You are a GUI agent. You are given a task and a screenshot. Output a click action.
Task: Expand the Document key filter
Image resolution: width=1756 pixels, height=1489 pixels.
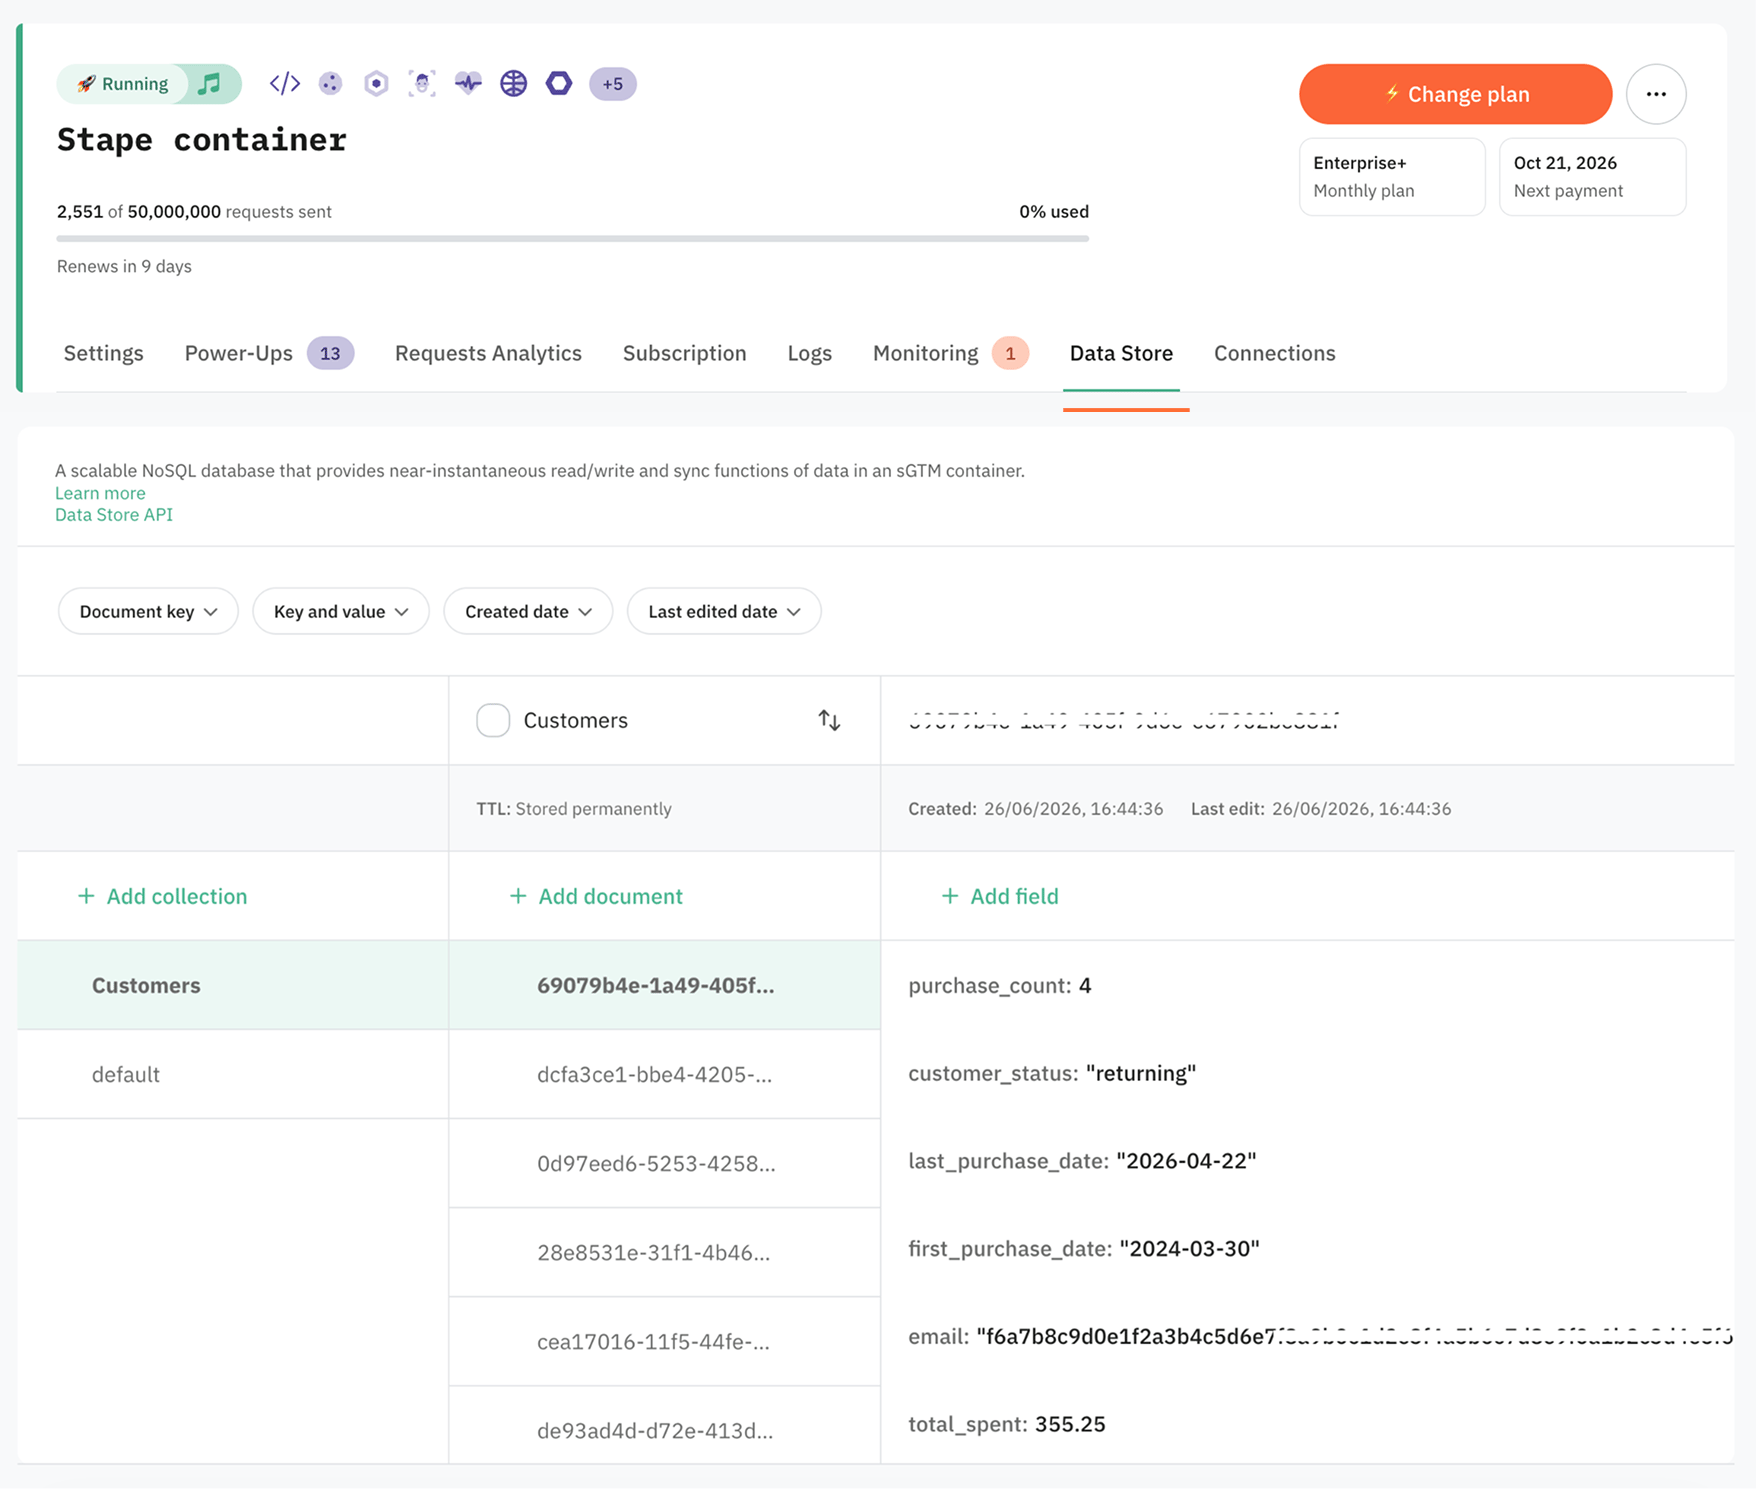pyautogui.click(x=148, y=611)
